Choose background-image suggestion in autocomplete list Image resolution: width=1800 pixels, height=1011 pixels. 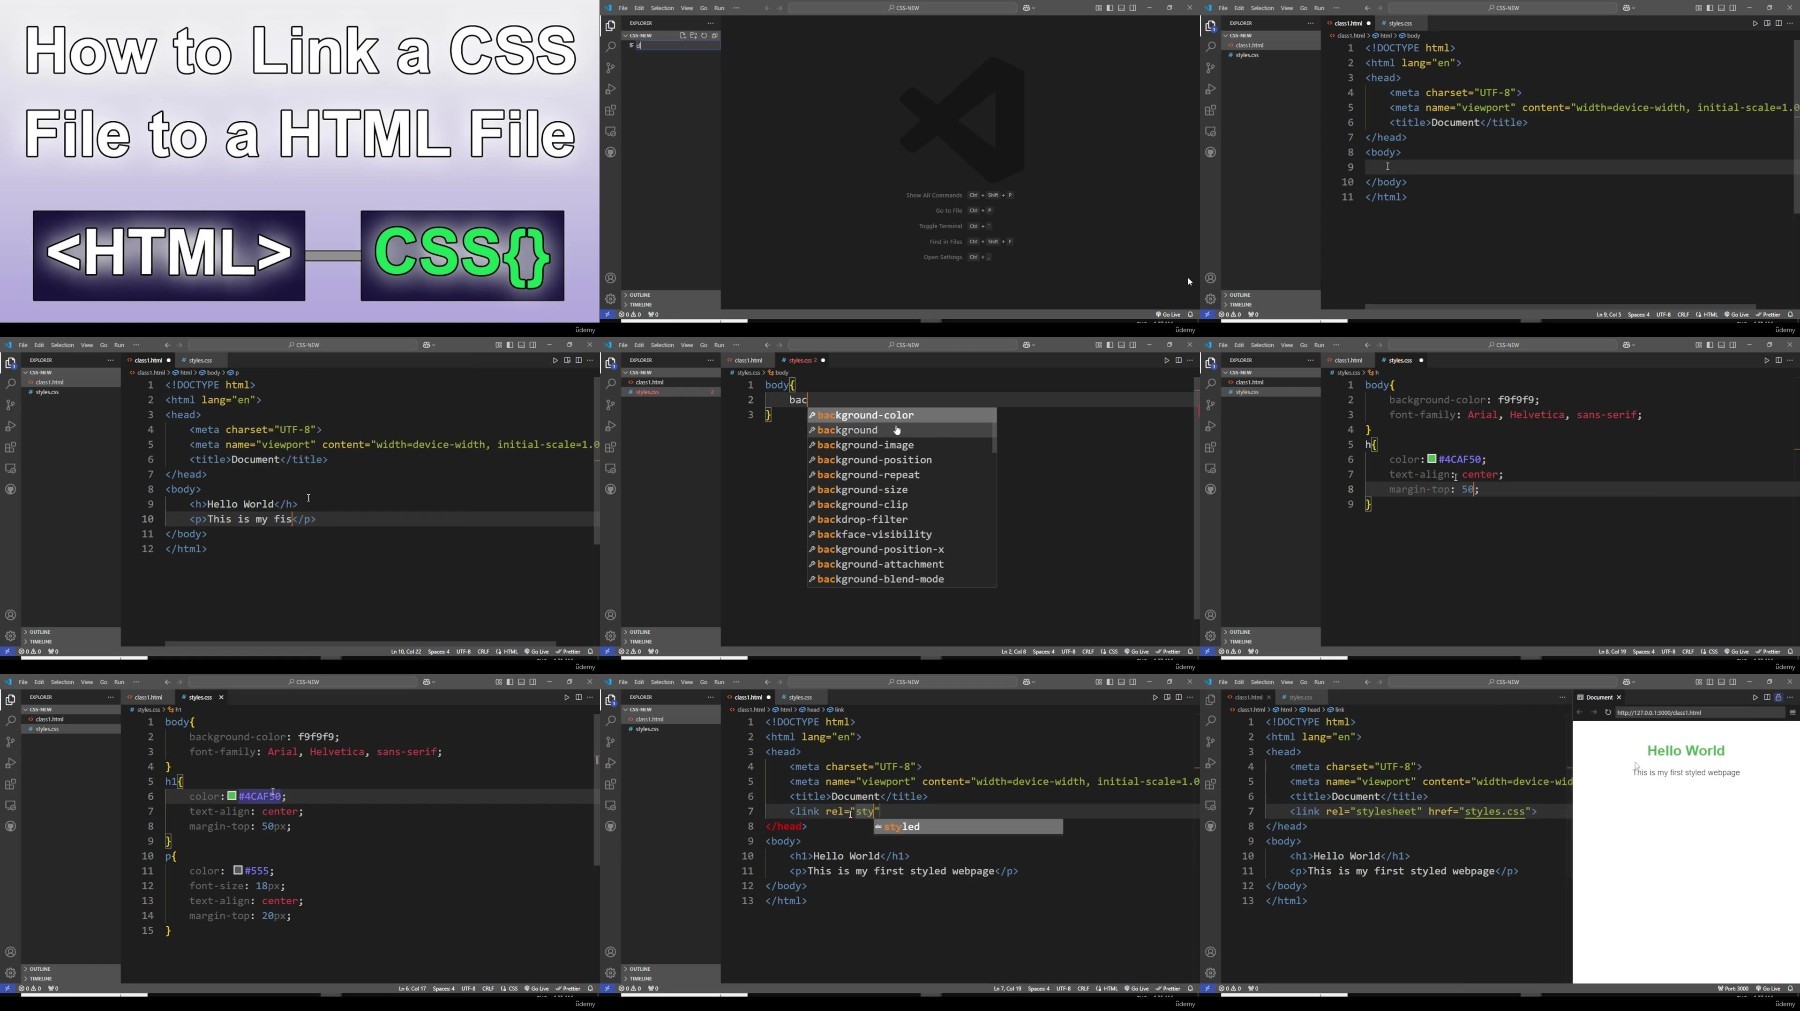901,445
